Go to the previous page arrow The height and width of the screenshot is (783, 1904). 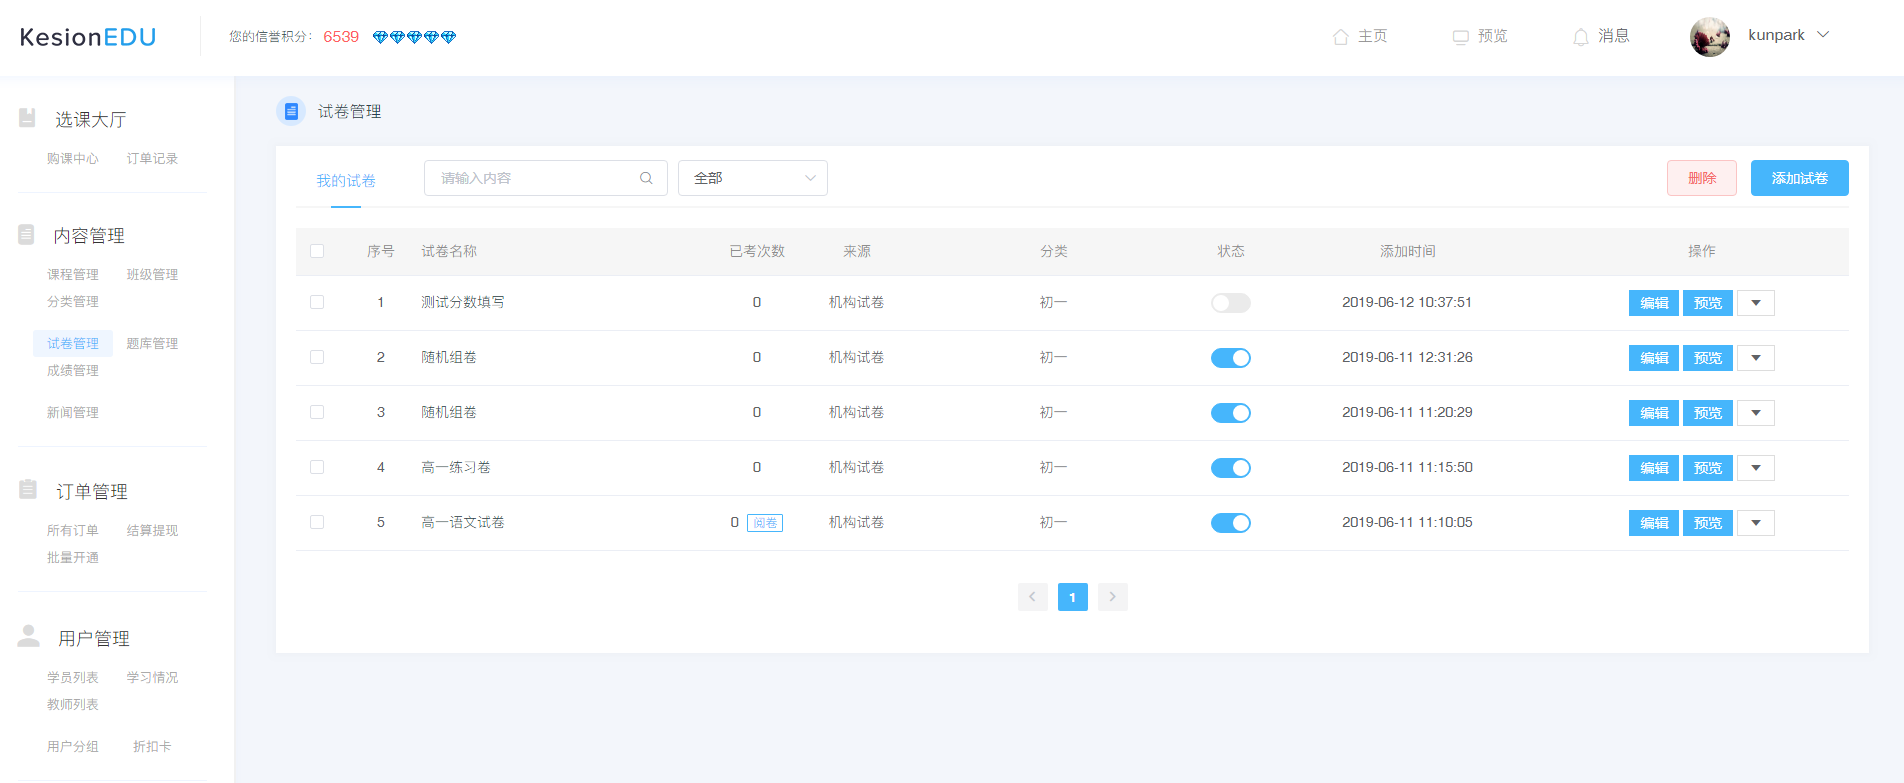[x=1032, y=597]
